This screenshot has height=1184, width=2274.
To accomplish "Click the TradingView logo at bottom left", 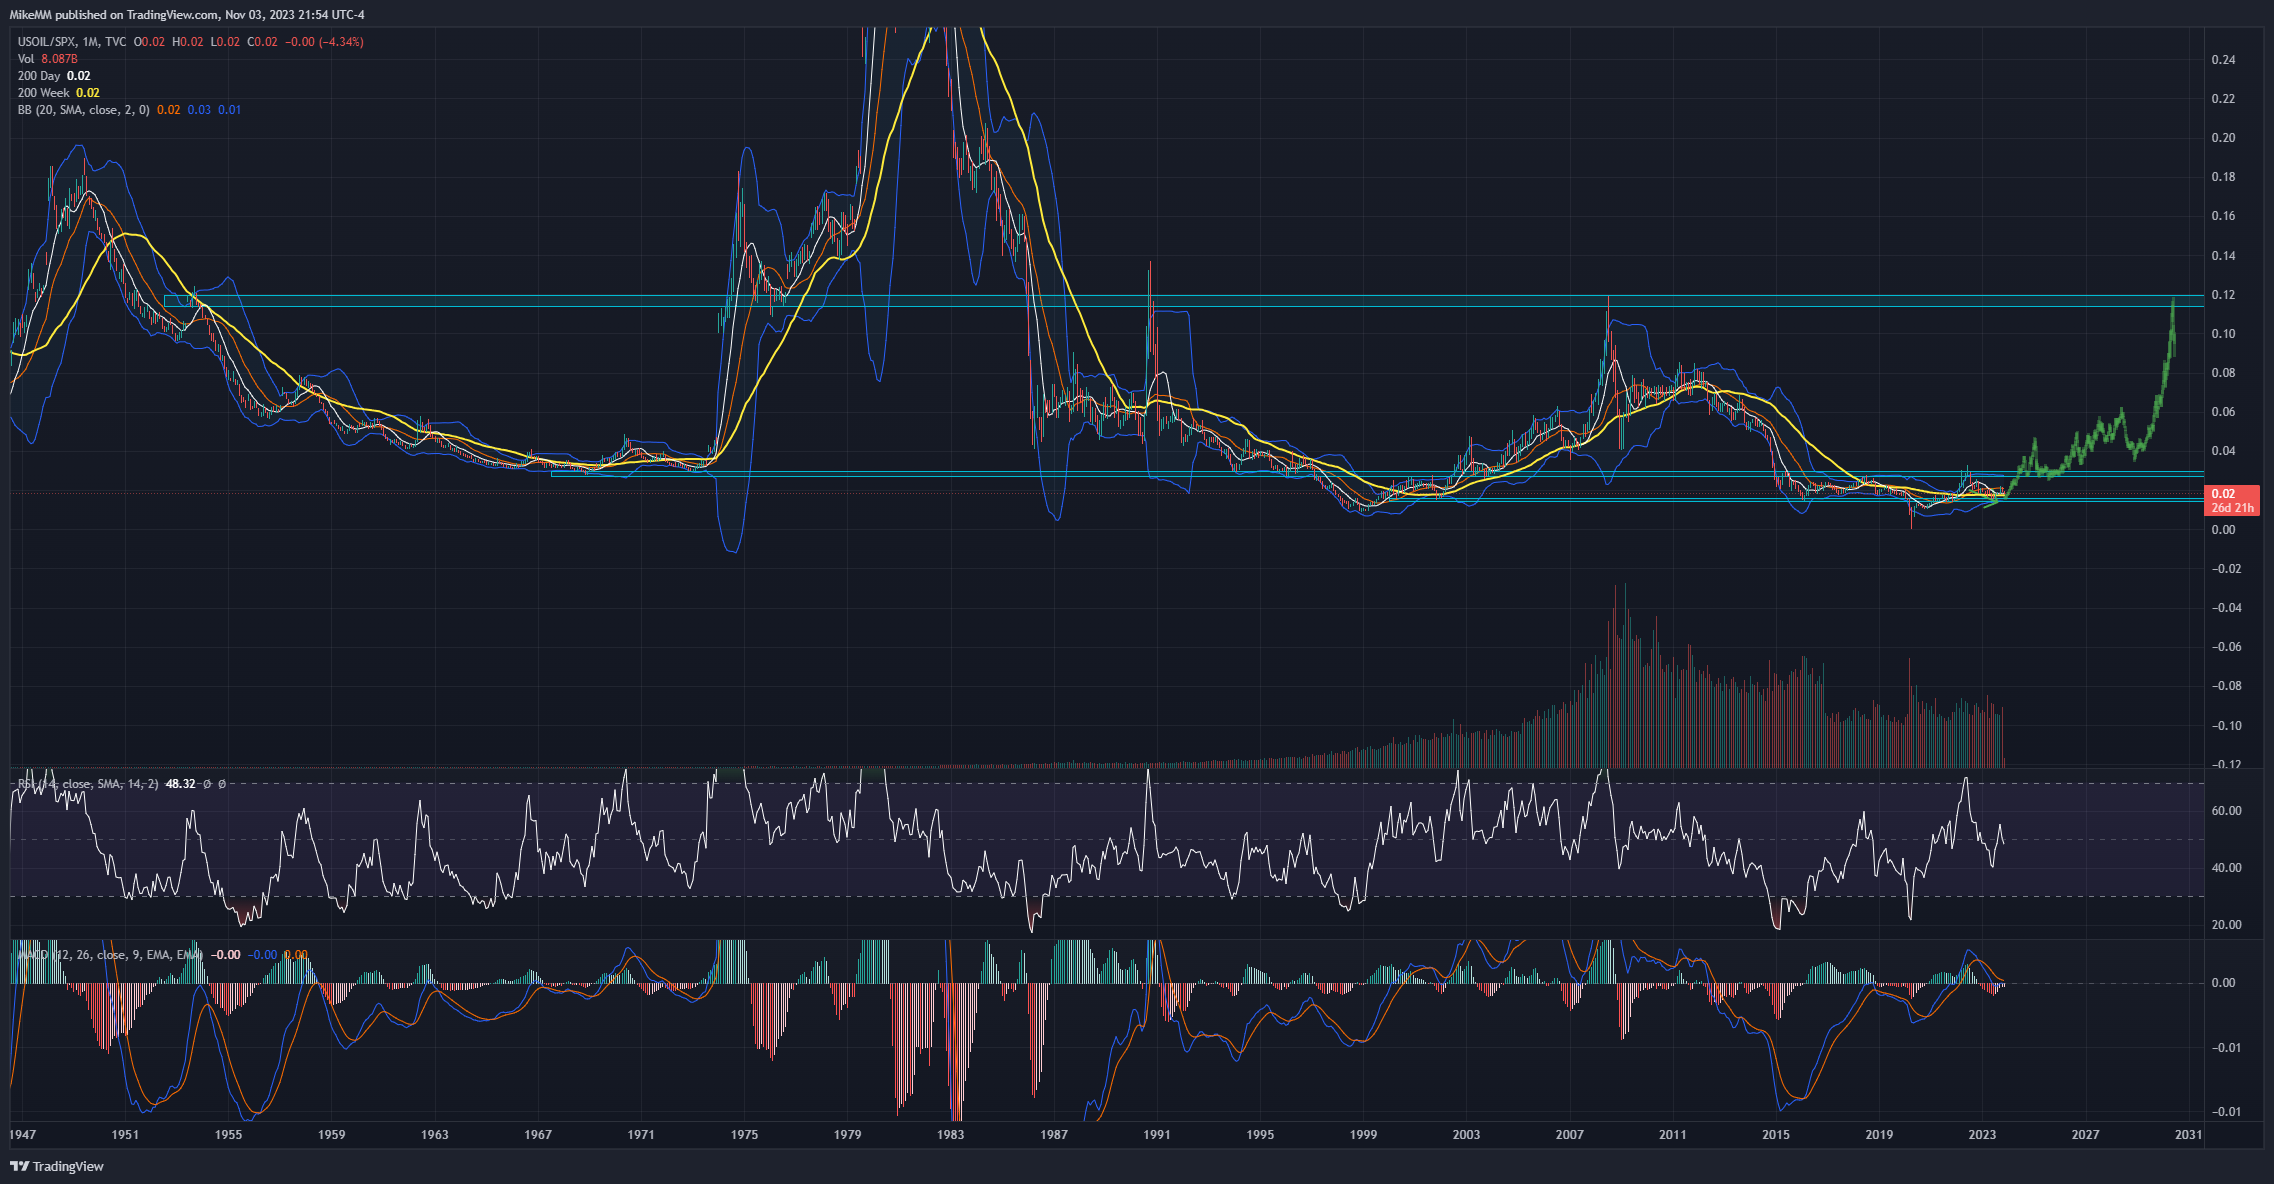I will (57, 1166).
